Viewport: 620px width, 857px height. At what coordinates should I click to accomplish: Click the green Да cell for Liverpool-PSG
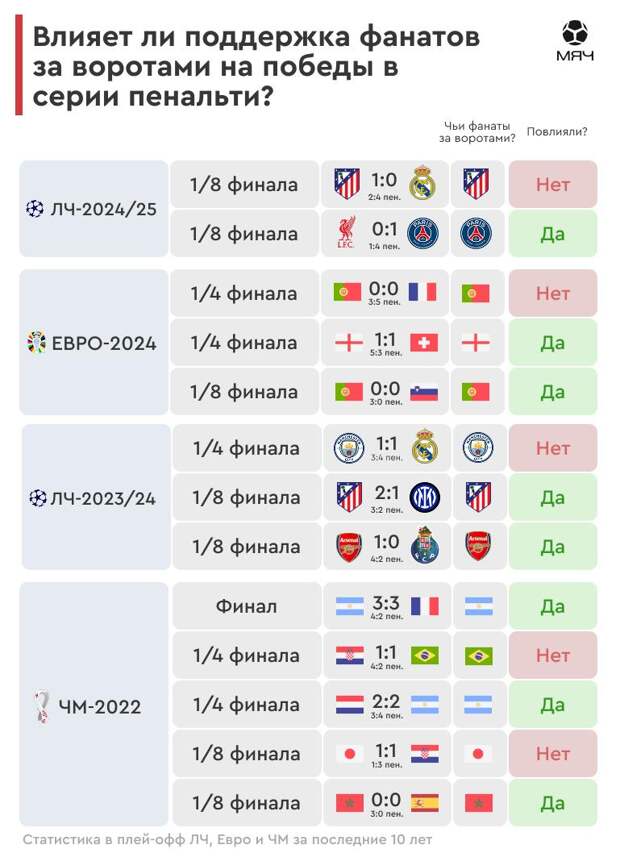[x=553, y=234]
